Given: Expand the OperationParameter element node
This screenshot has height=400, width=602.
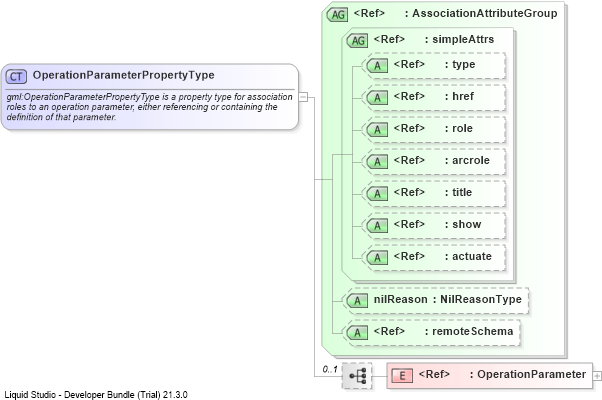Looking at the screenshot, I should click(597, 376).
